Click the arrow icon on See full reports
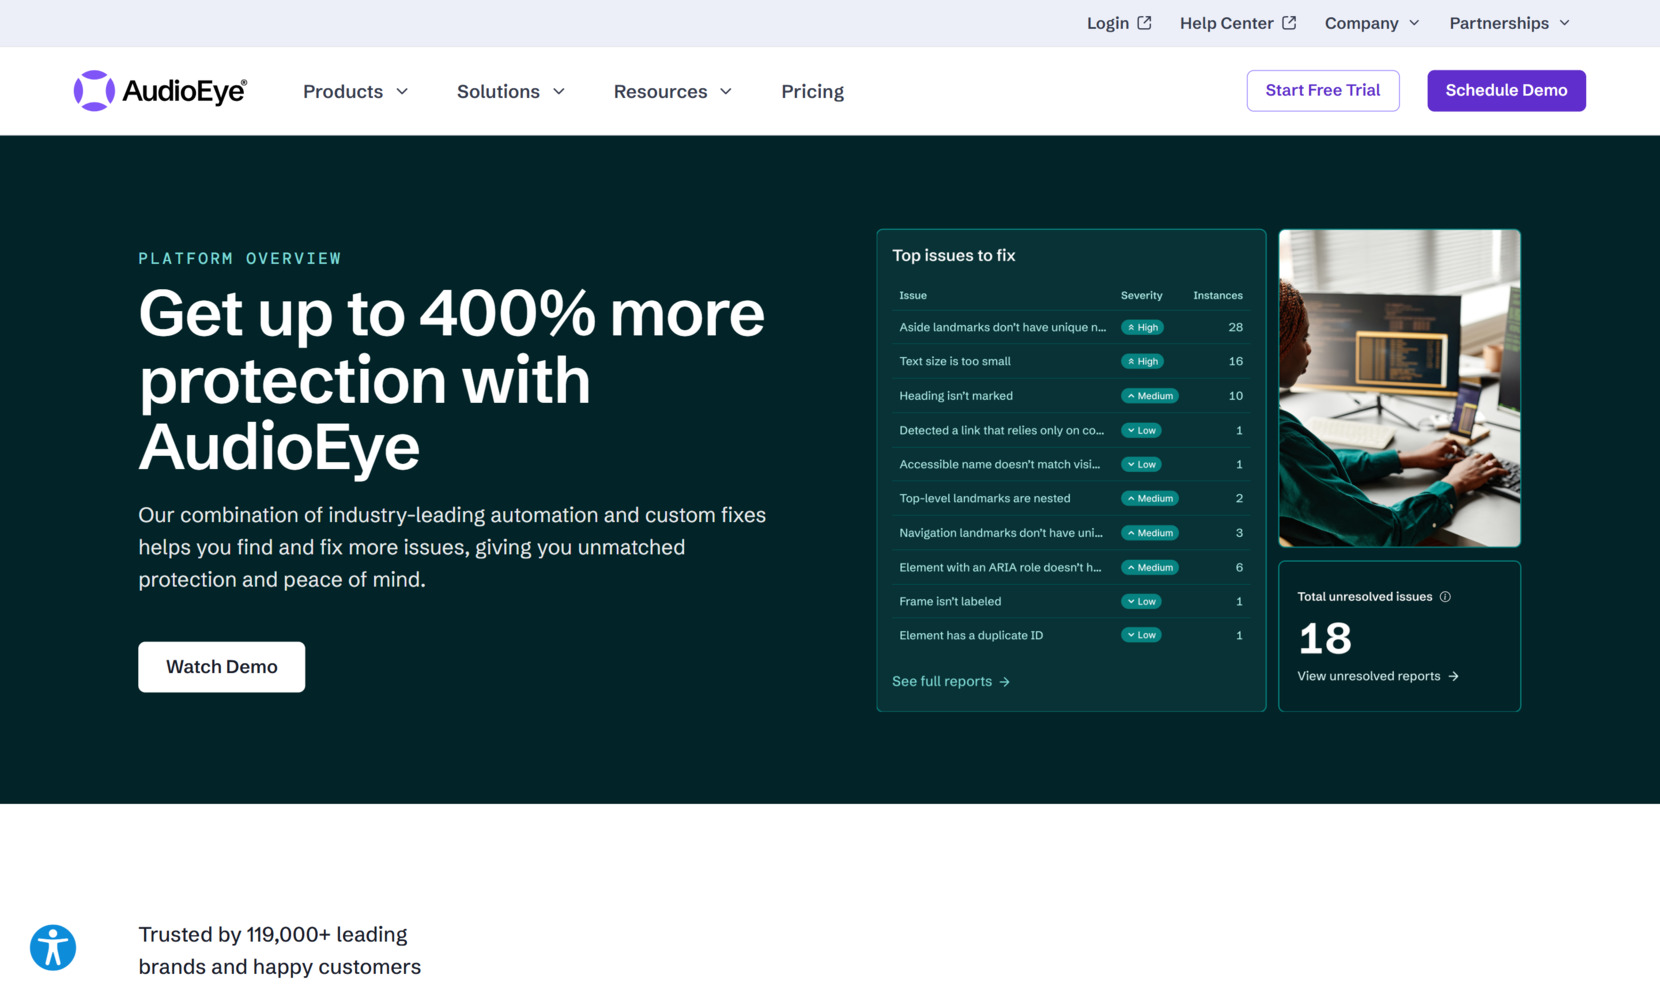The width and height of the screenshot is (1660, 1005). 1007,681
